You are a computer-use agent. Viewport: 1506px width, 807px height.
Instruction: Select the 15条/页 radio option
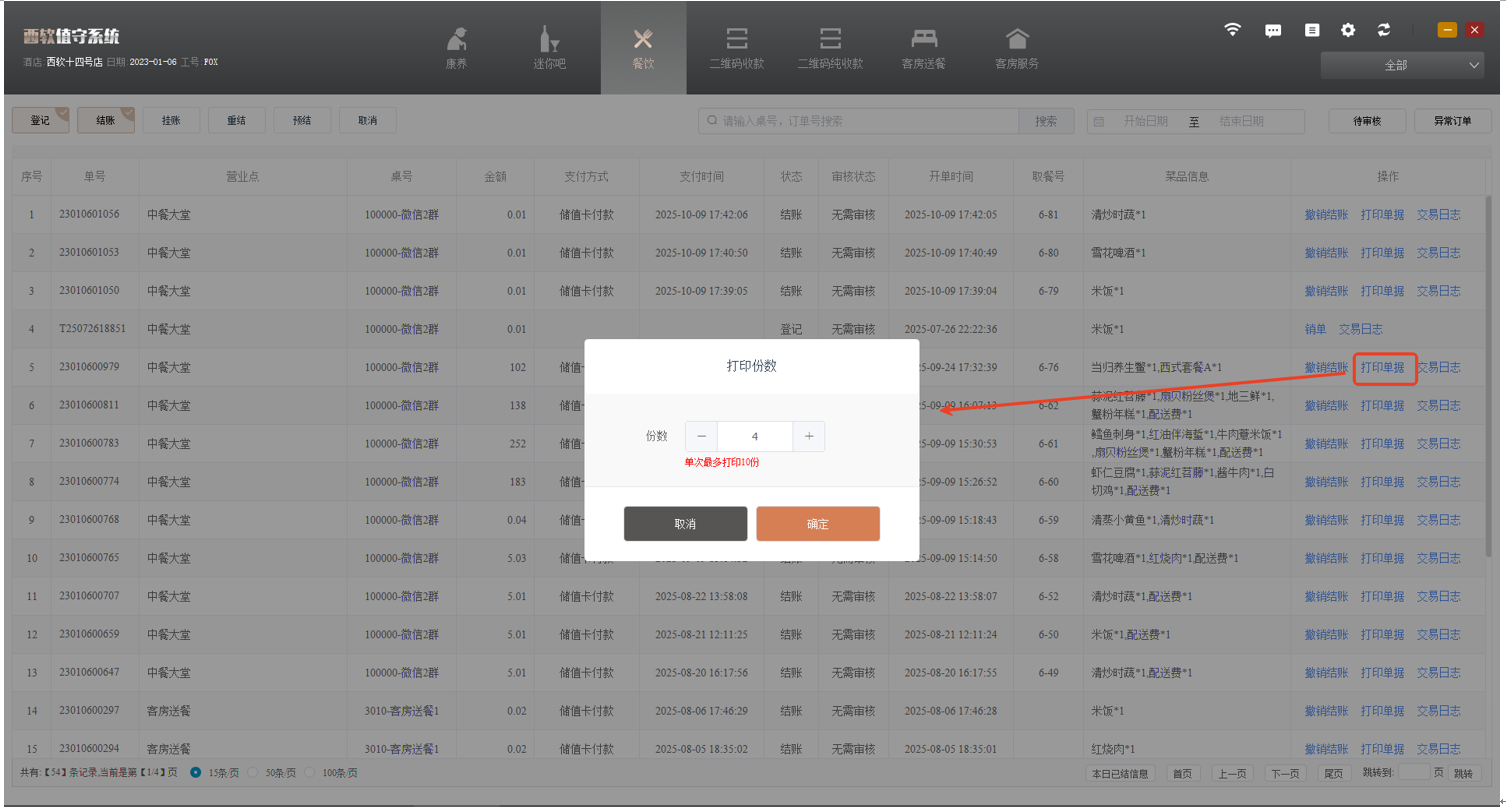(196, 773)
